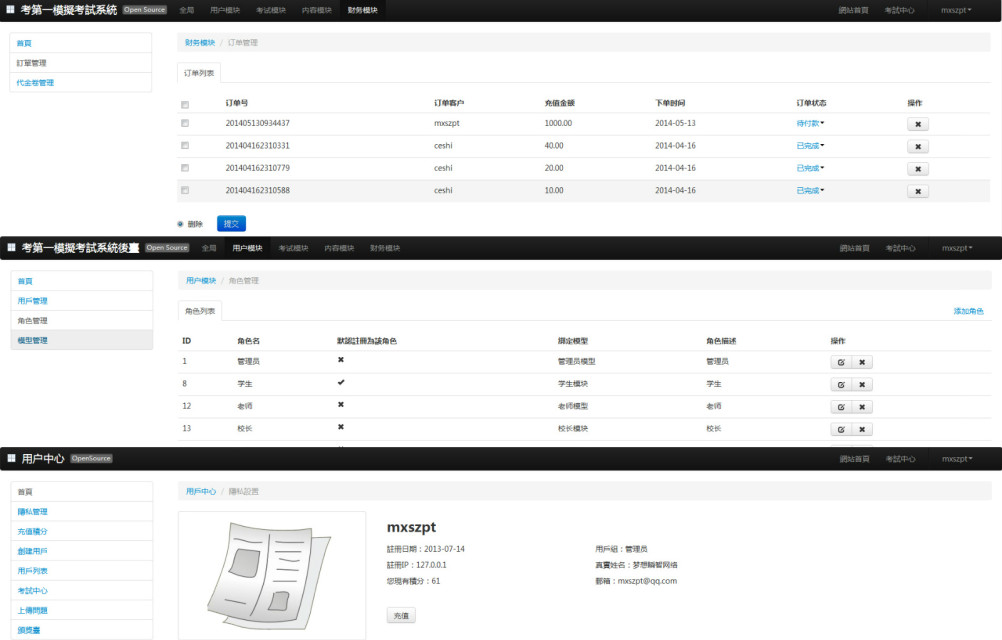Open the mxszpt user menu in user center bar
Viewport: 1002px width, 640px height.
click(x=957, y=459)
